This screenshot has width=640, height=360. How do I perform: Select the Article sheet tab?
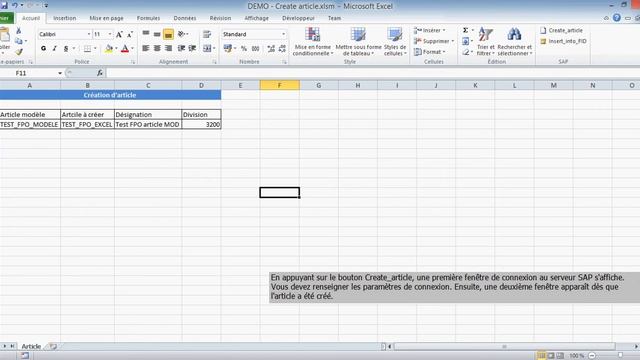coord(31,347)
